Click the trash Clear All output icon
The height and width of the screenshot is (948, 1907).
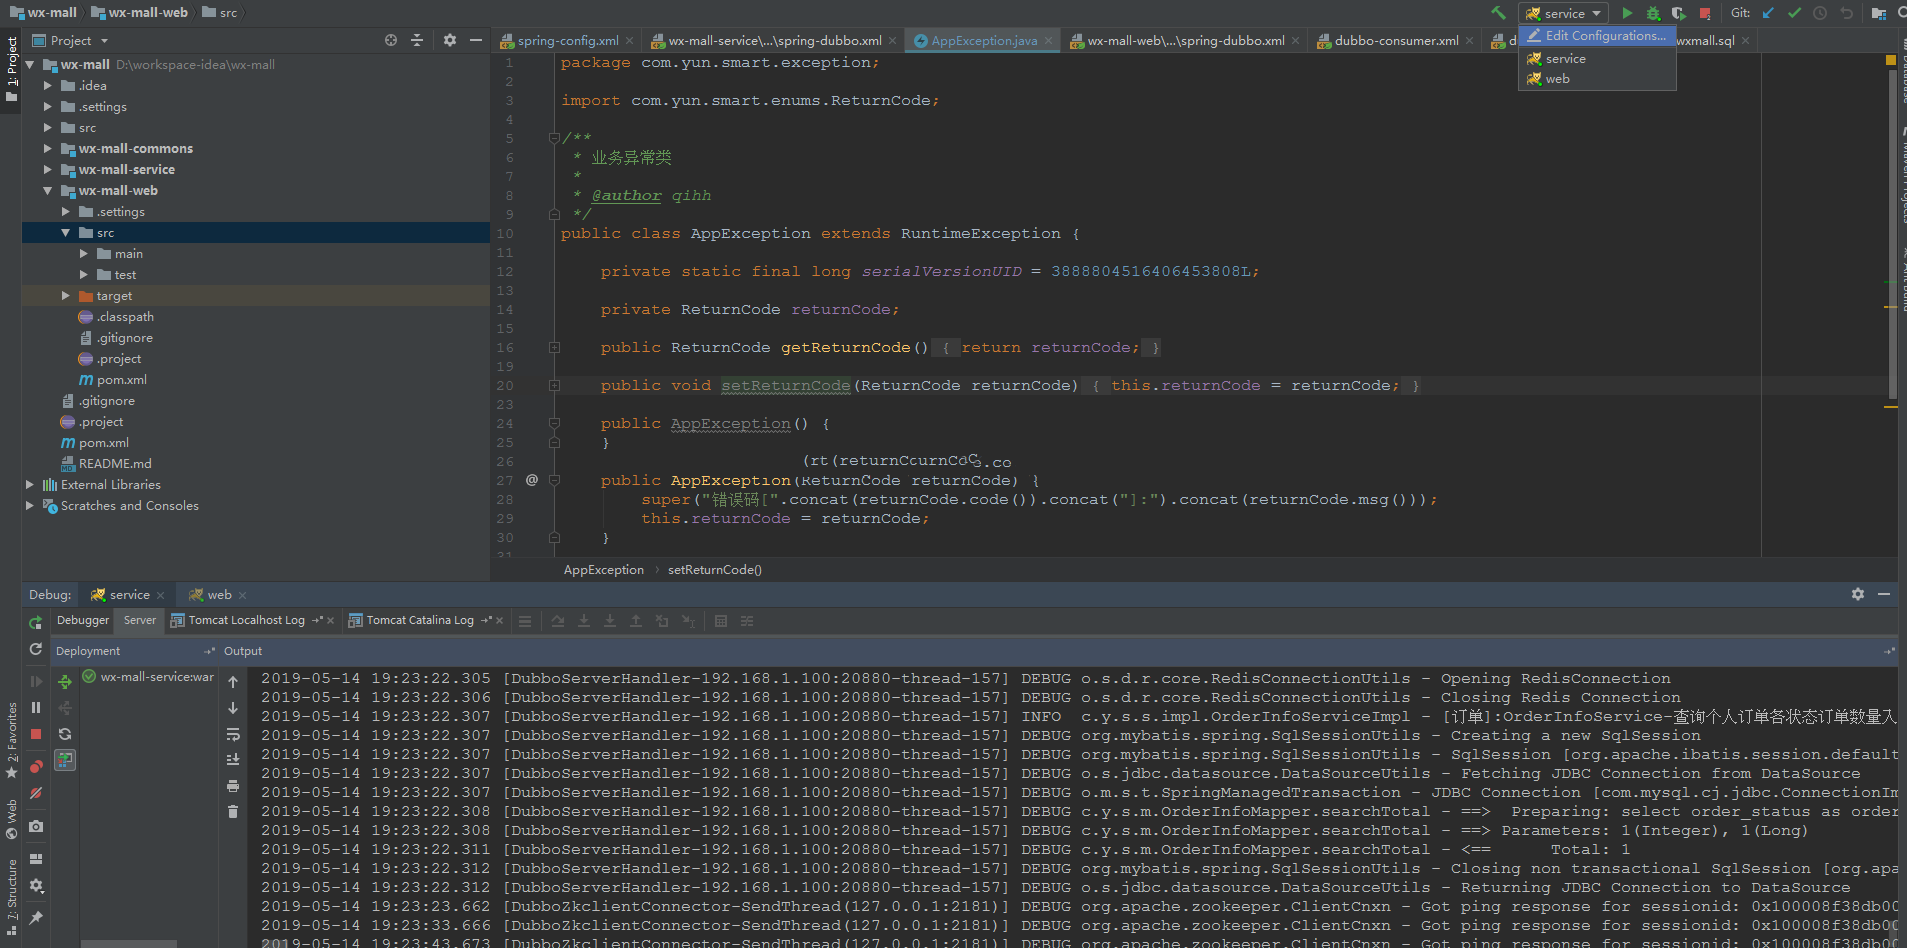(233, 812)
